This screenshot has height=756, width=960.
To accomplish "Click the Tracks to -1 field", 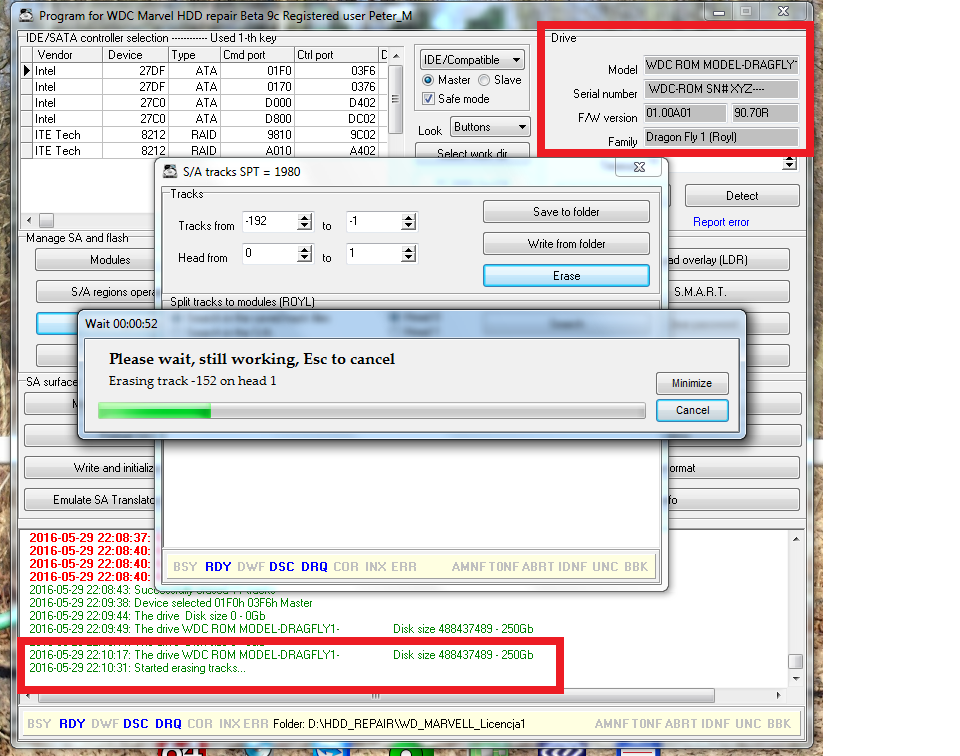I will pyautogui.click(x=374, y=222).
